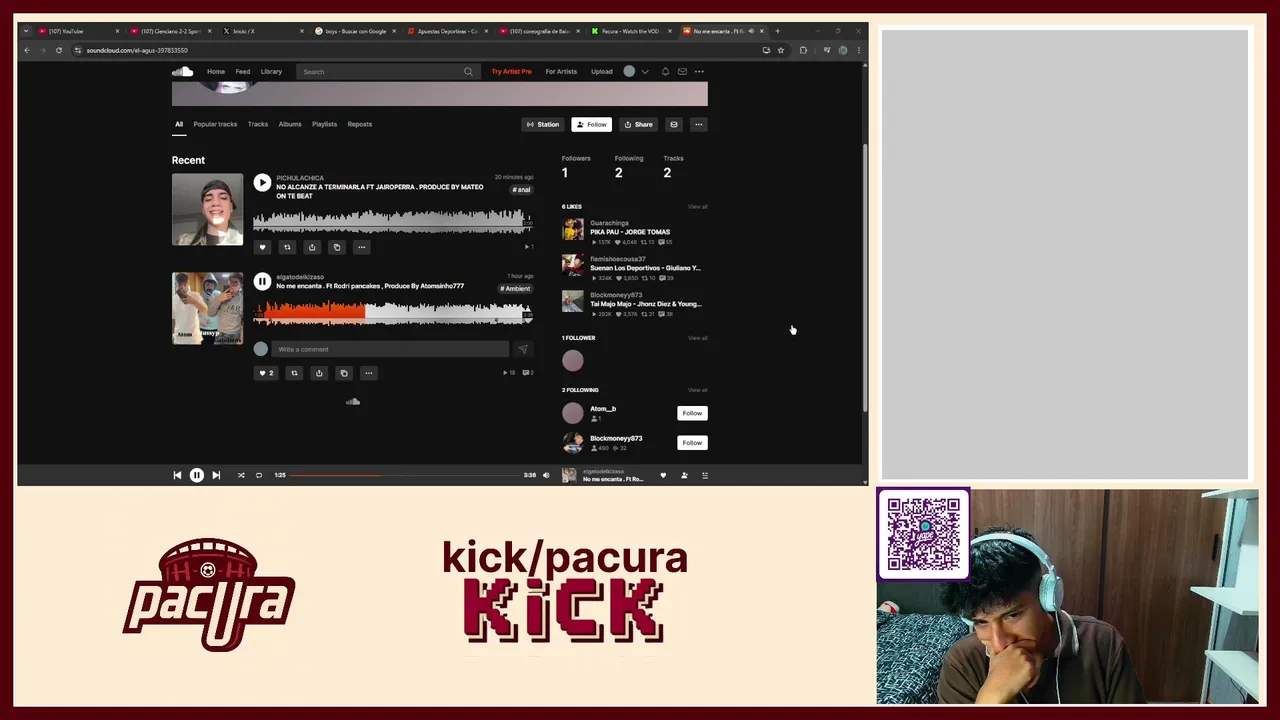Send the comment with the paper-plane icon

click(x=522, y=349)
